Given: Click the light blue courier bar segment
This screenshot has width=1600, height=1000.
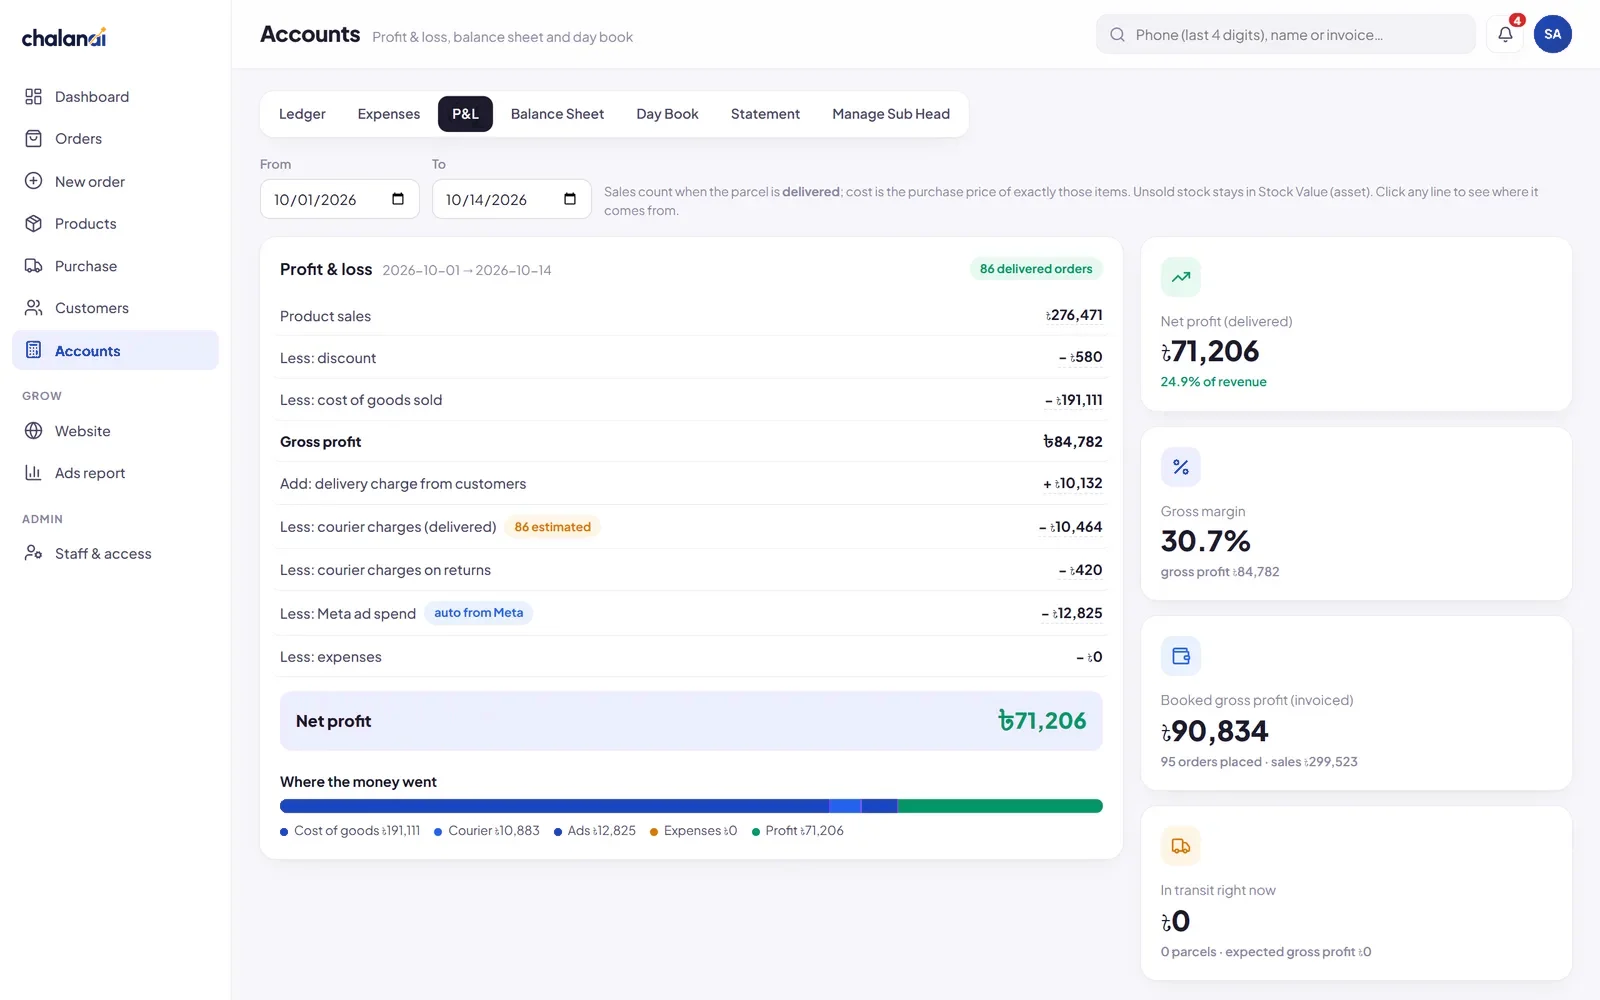Looking at the screenshot, I should pyautogui.click(x=845, y=806).
